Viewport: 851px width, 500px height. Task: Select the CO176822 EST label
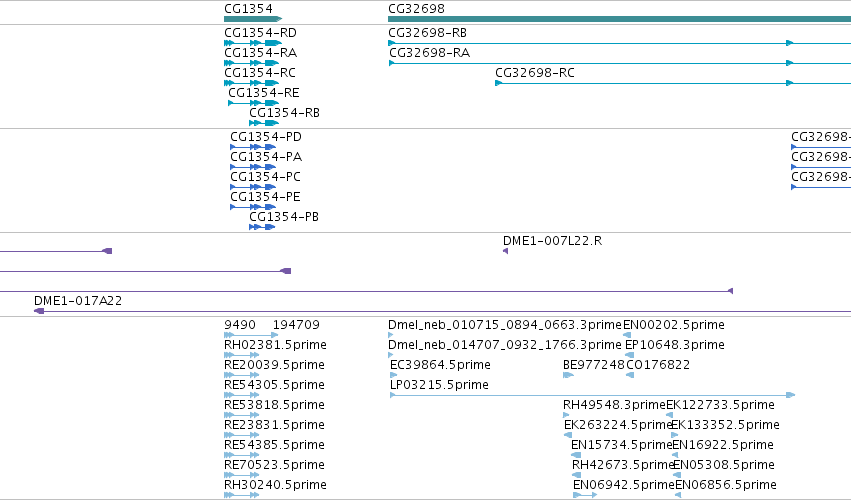click(658, 365)
